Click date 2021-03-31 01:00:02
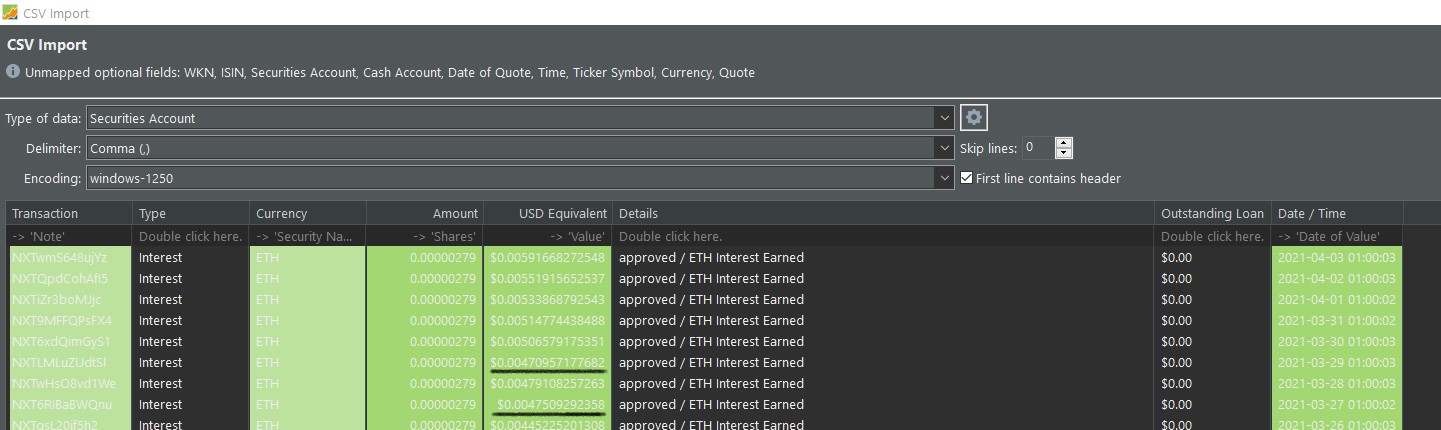The image size is (1441, 430). pos(1337,320)
